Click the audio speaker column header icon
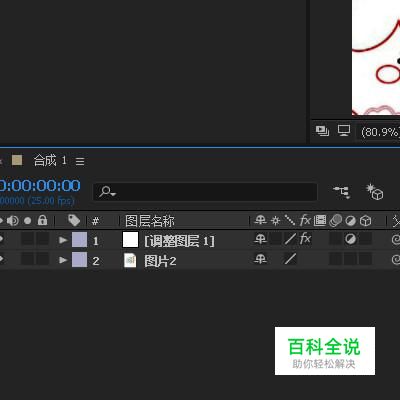This screenshot has height=400, width=400. 13,221
